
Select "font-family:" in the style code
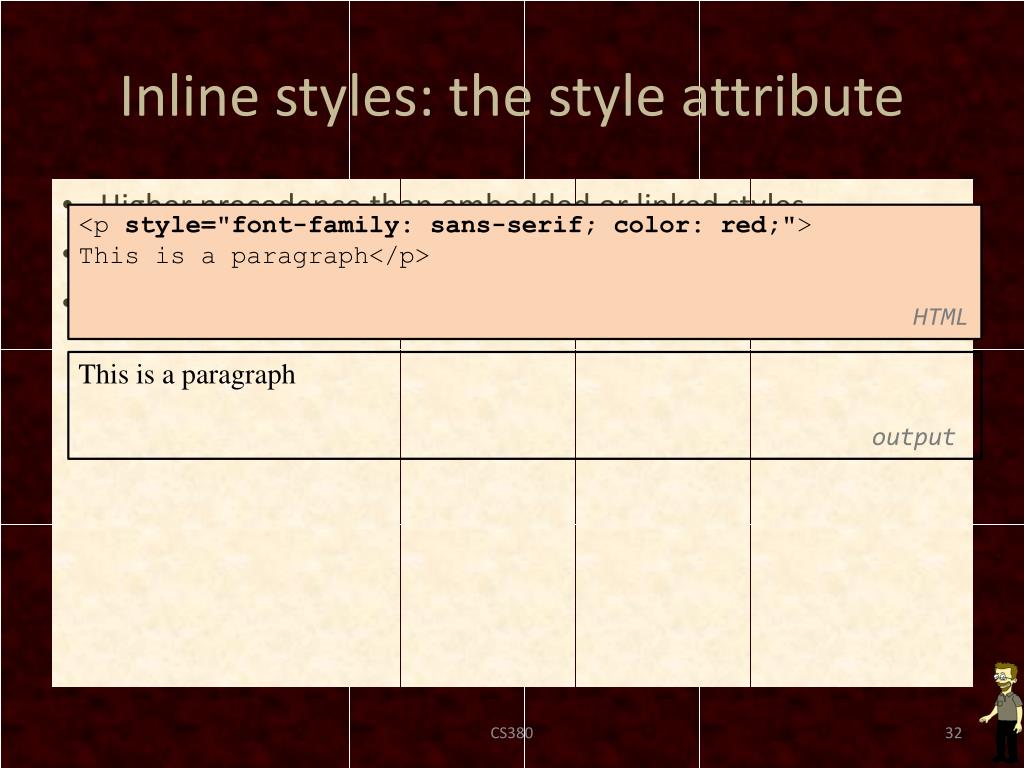coord(323,225)
